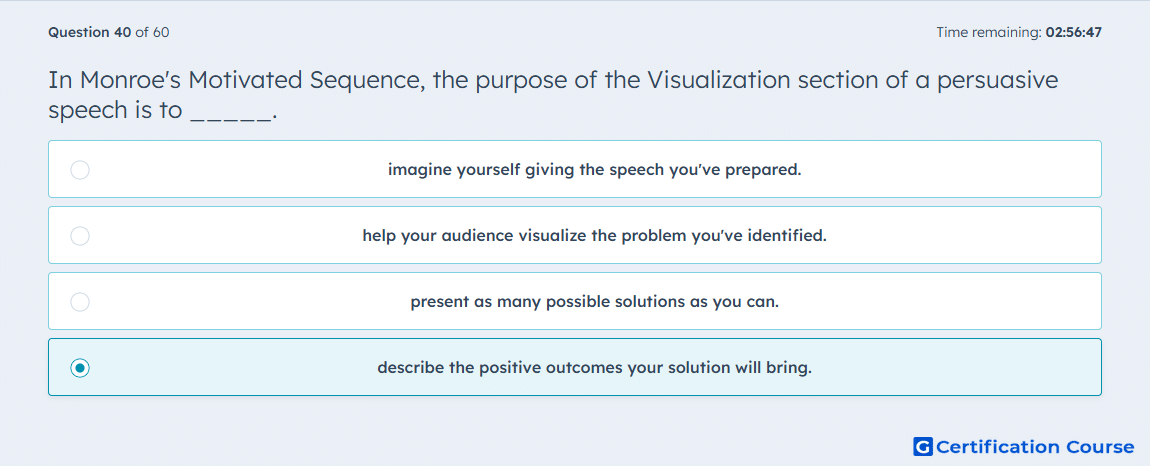
Task: Click the 02:56:47 countdown timer value
Action: tap(1074, 32)
